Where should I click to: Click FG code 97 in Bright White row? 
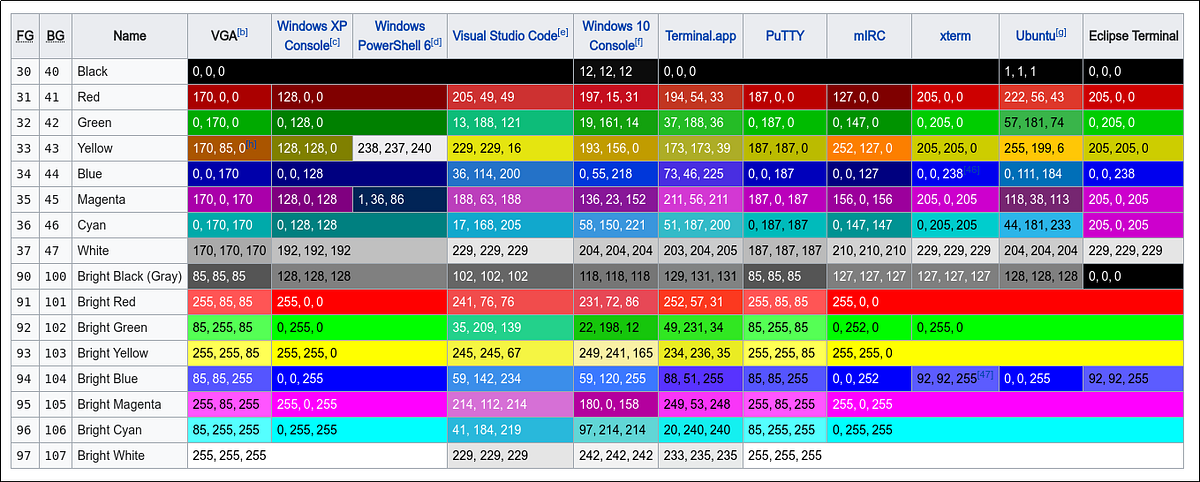tap(24, 455)
